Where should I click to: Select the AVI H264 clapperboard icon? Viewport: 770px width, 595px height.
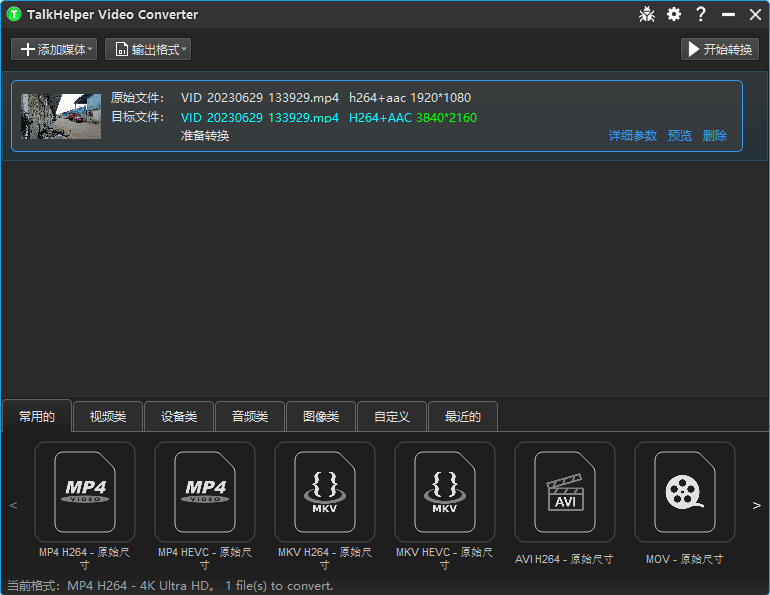[565, 492]
